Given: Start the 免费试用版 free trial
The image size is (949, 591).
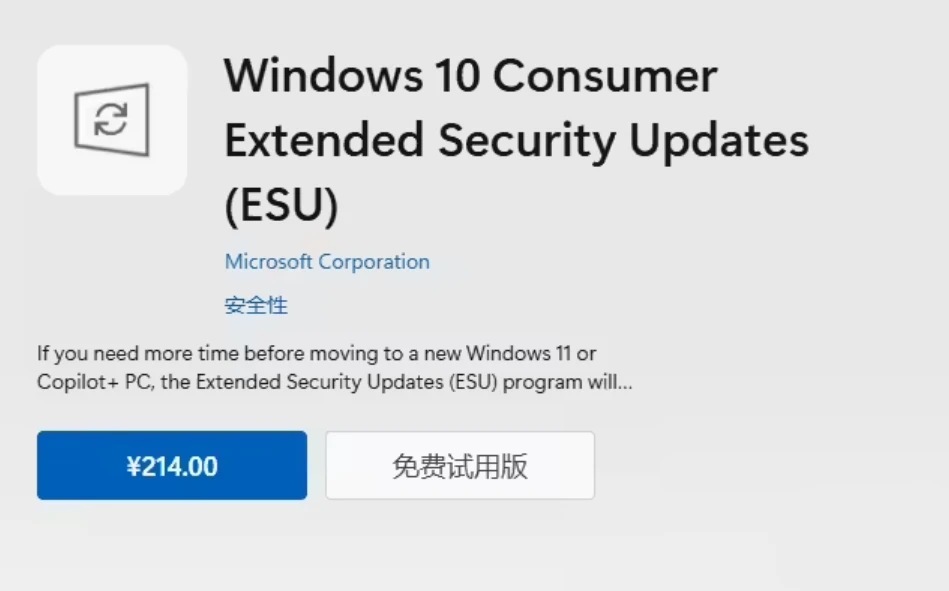Looking at the screenshot, I should point(460,466).
